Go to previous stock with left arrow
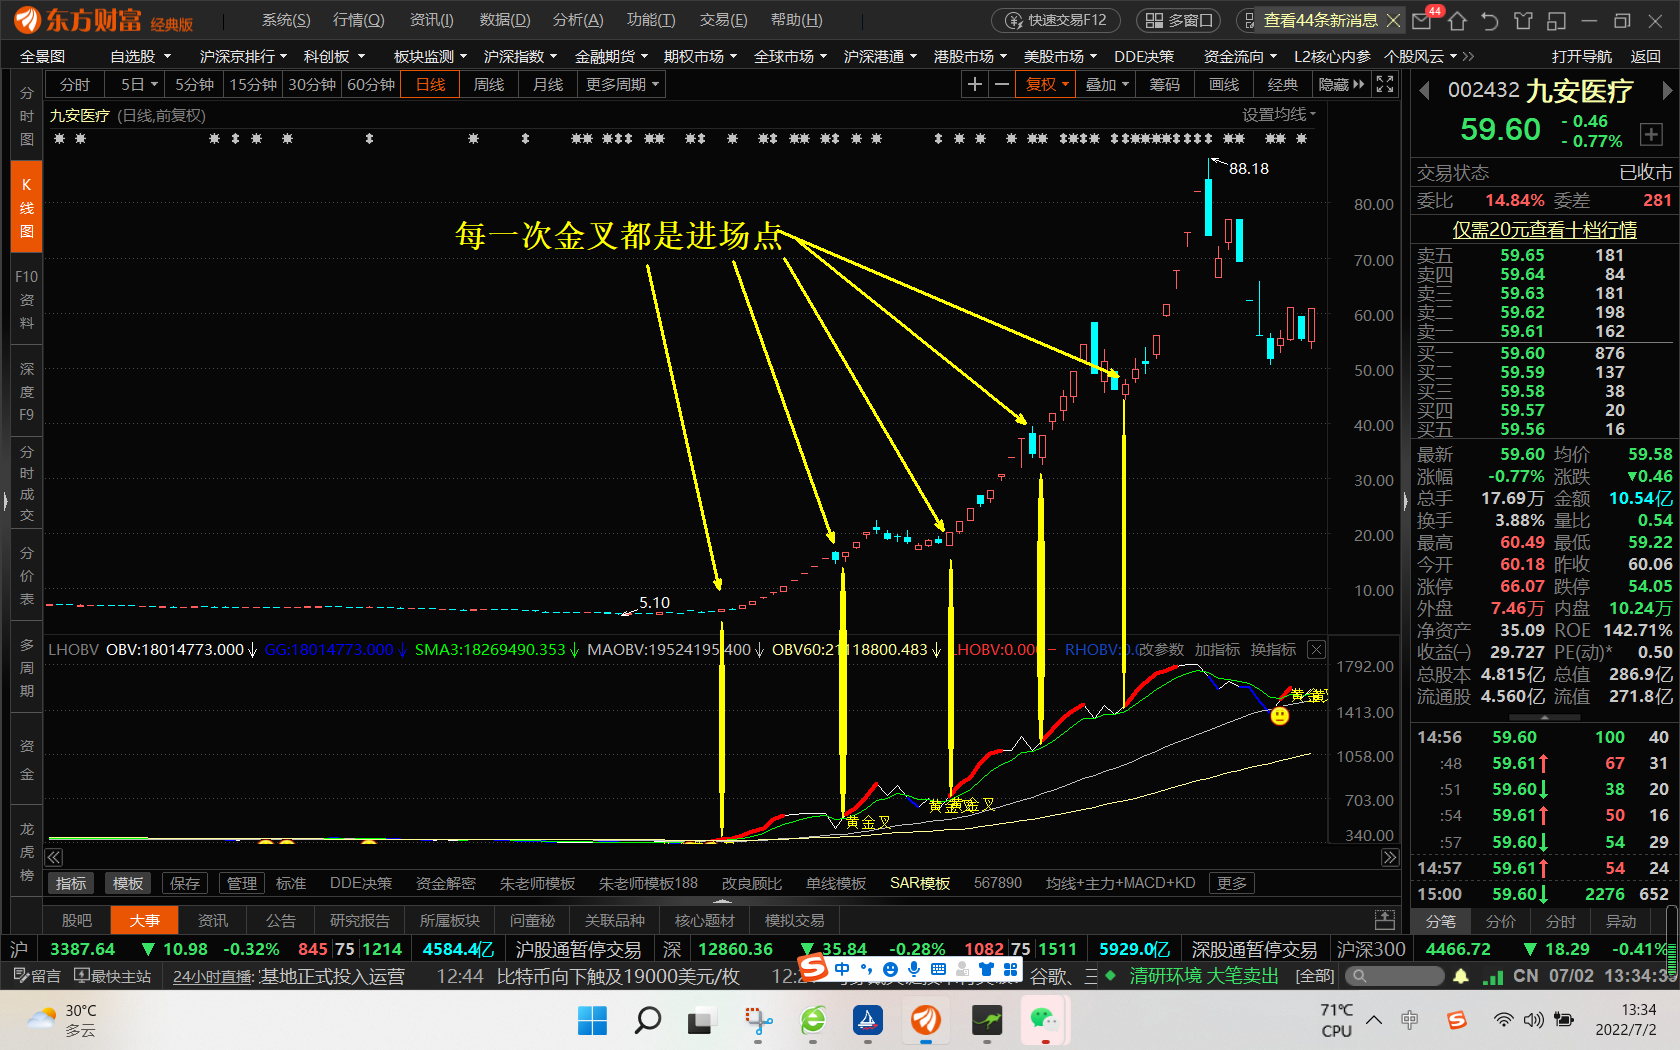1680x1050 pixels. click(x=1425, y=91)
